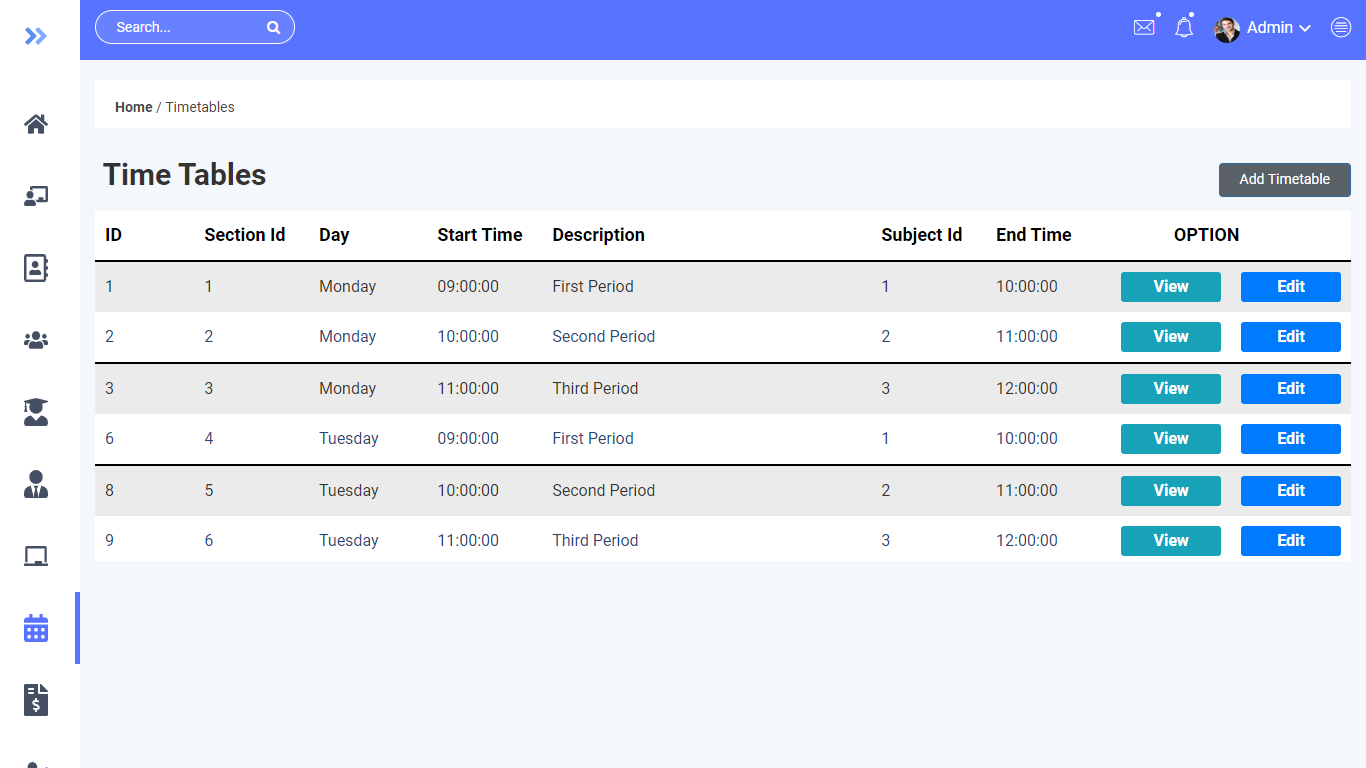Select start time 11:00:00 in row ID 3
This screenshot has width=1366, height=768.
coord(468,389)
